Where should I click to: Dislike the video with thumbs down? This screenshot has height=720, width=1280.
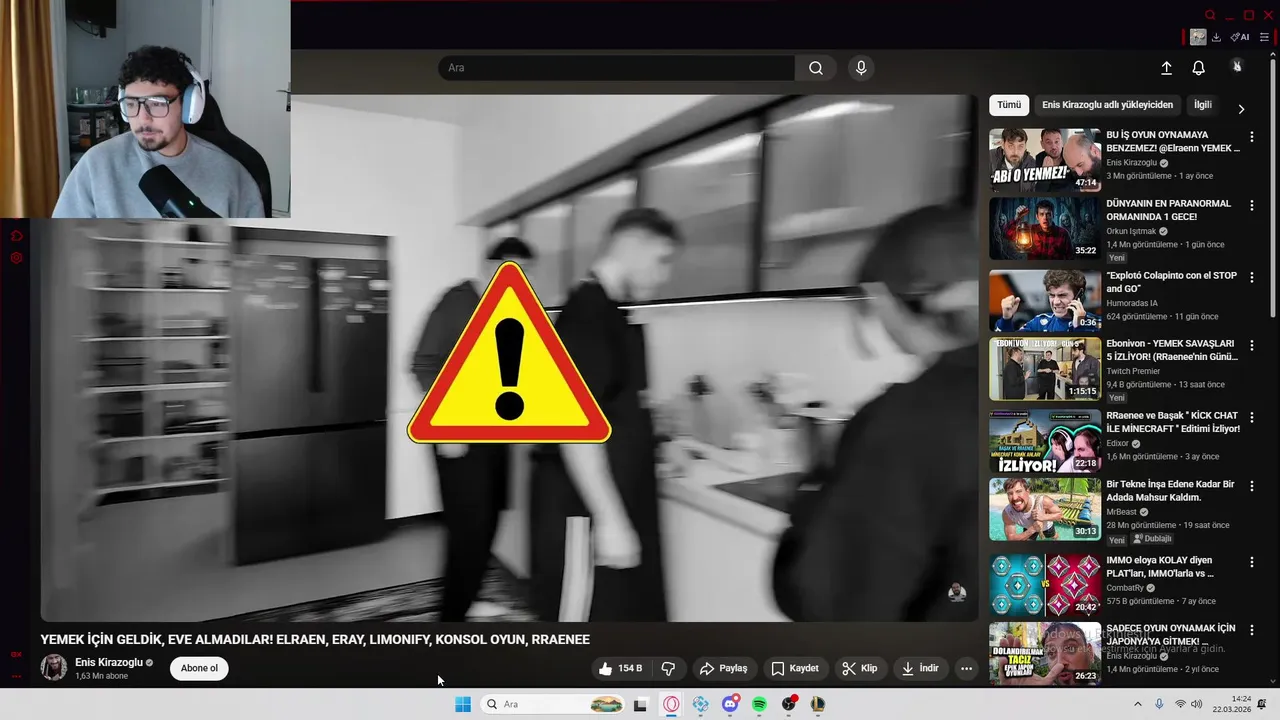[668, 668]
